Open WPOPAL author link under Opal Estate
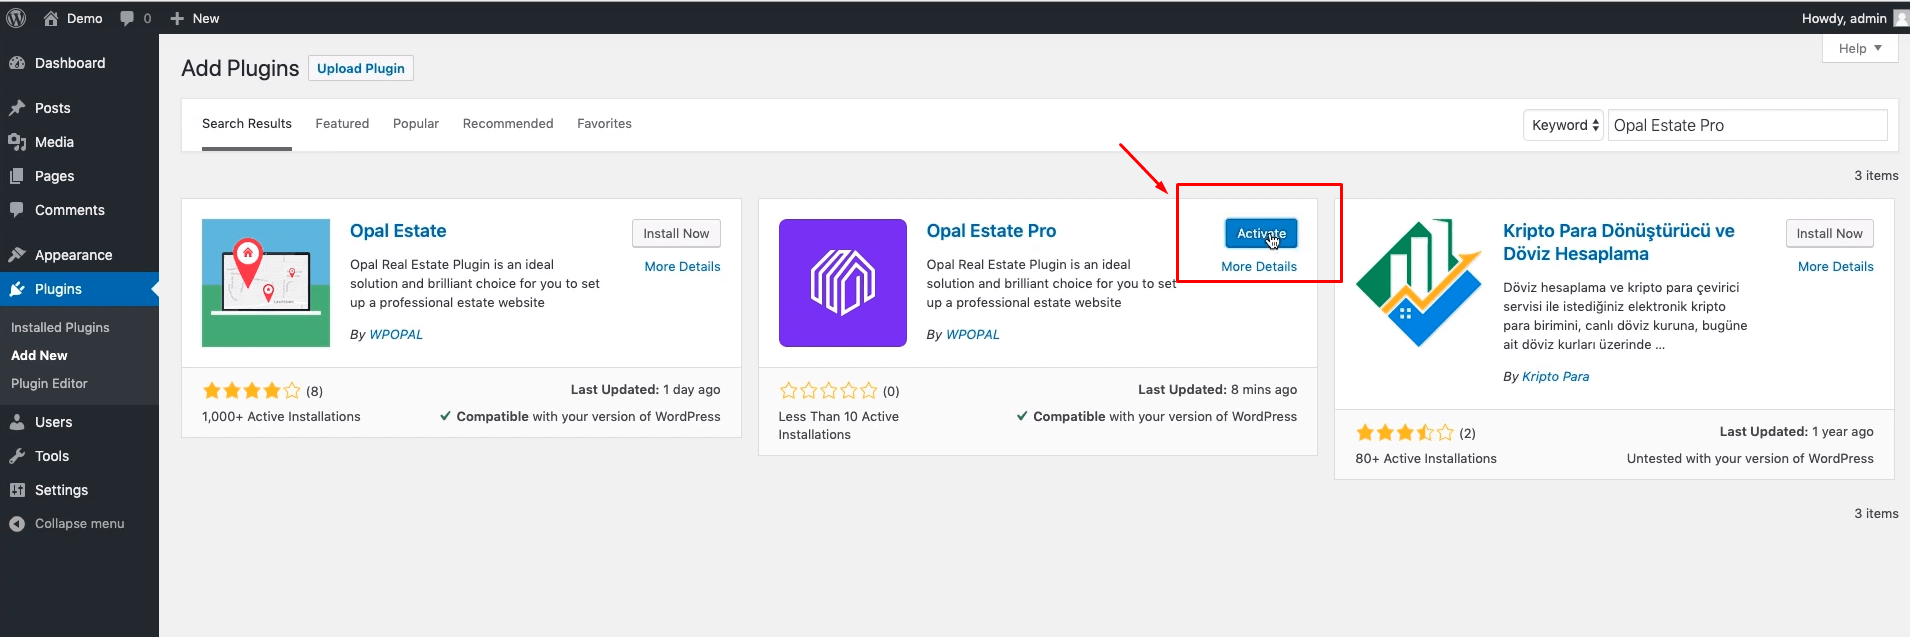1910x637 pixels. (396, 335)
